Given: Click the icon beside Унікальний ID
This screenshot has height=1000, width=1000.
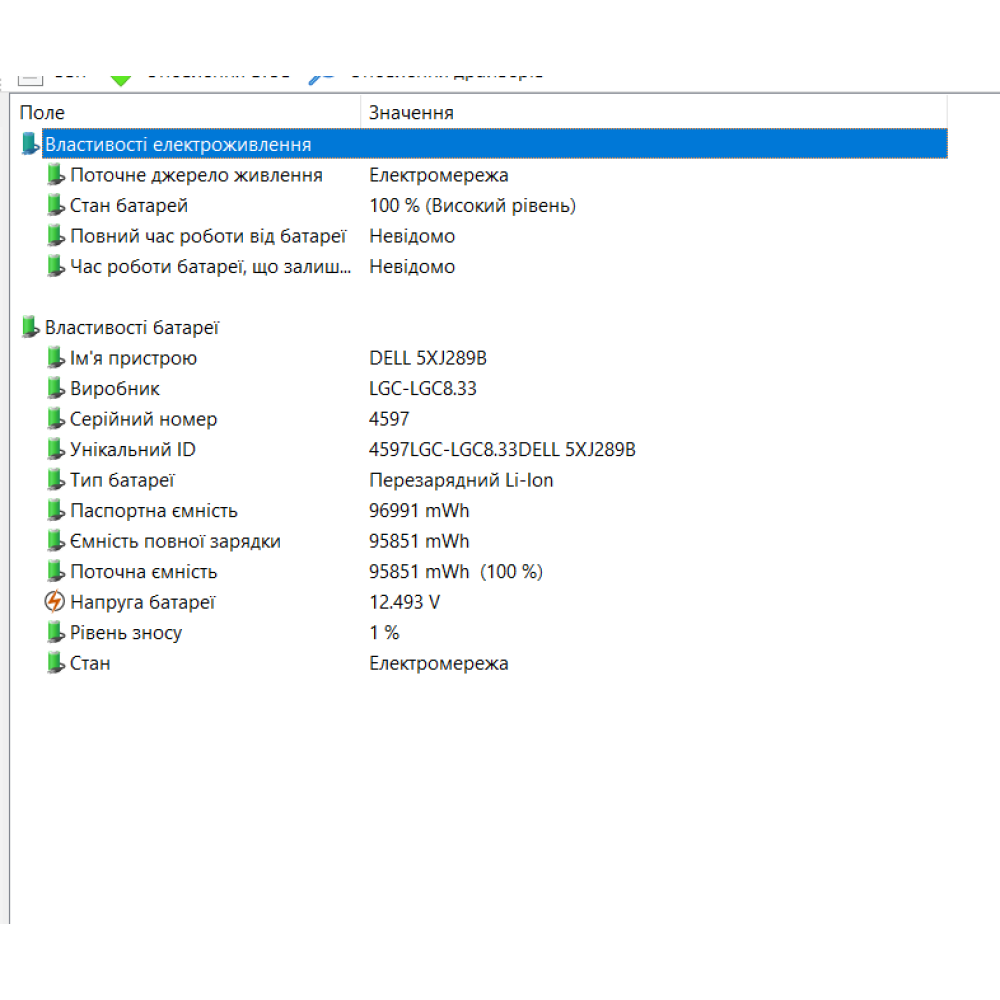Looking at the screenshot, I should (x=55, y=449).
